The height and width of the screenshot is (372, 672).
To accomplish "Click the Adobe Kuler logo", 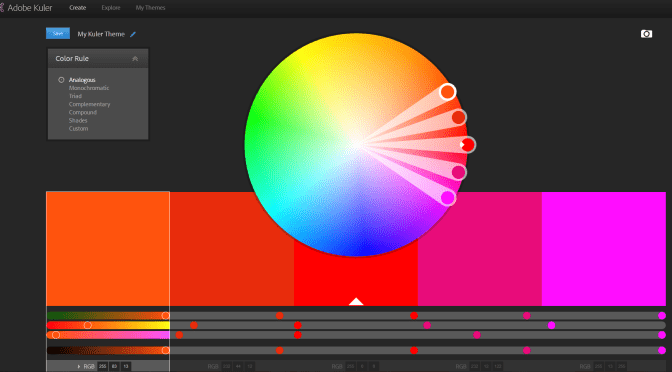I will click(x=26, y=8).
